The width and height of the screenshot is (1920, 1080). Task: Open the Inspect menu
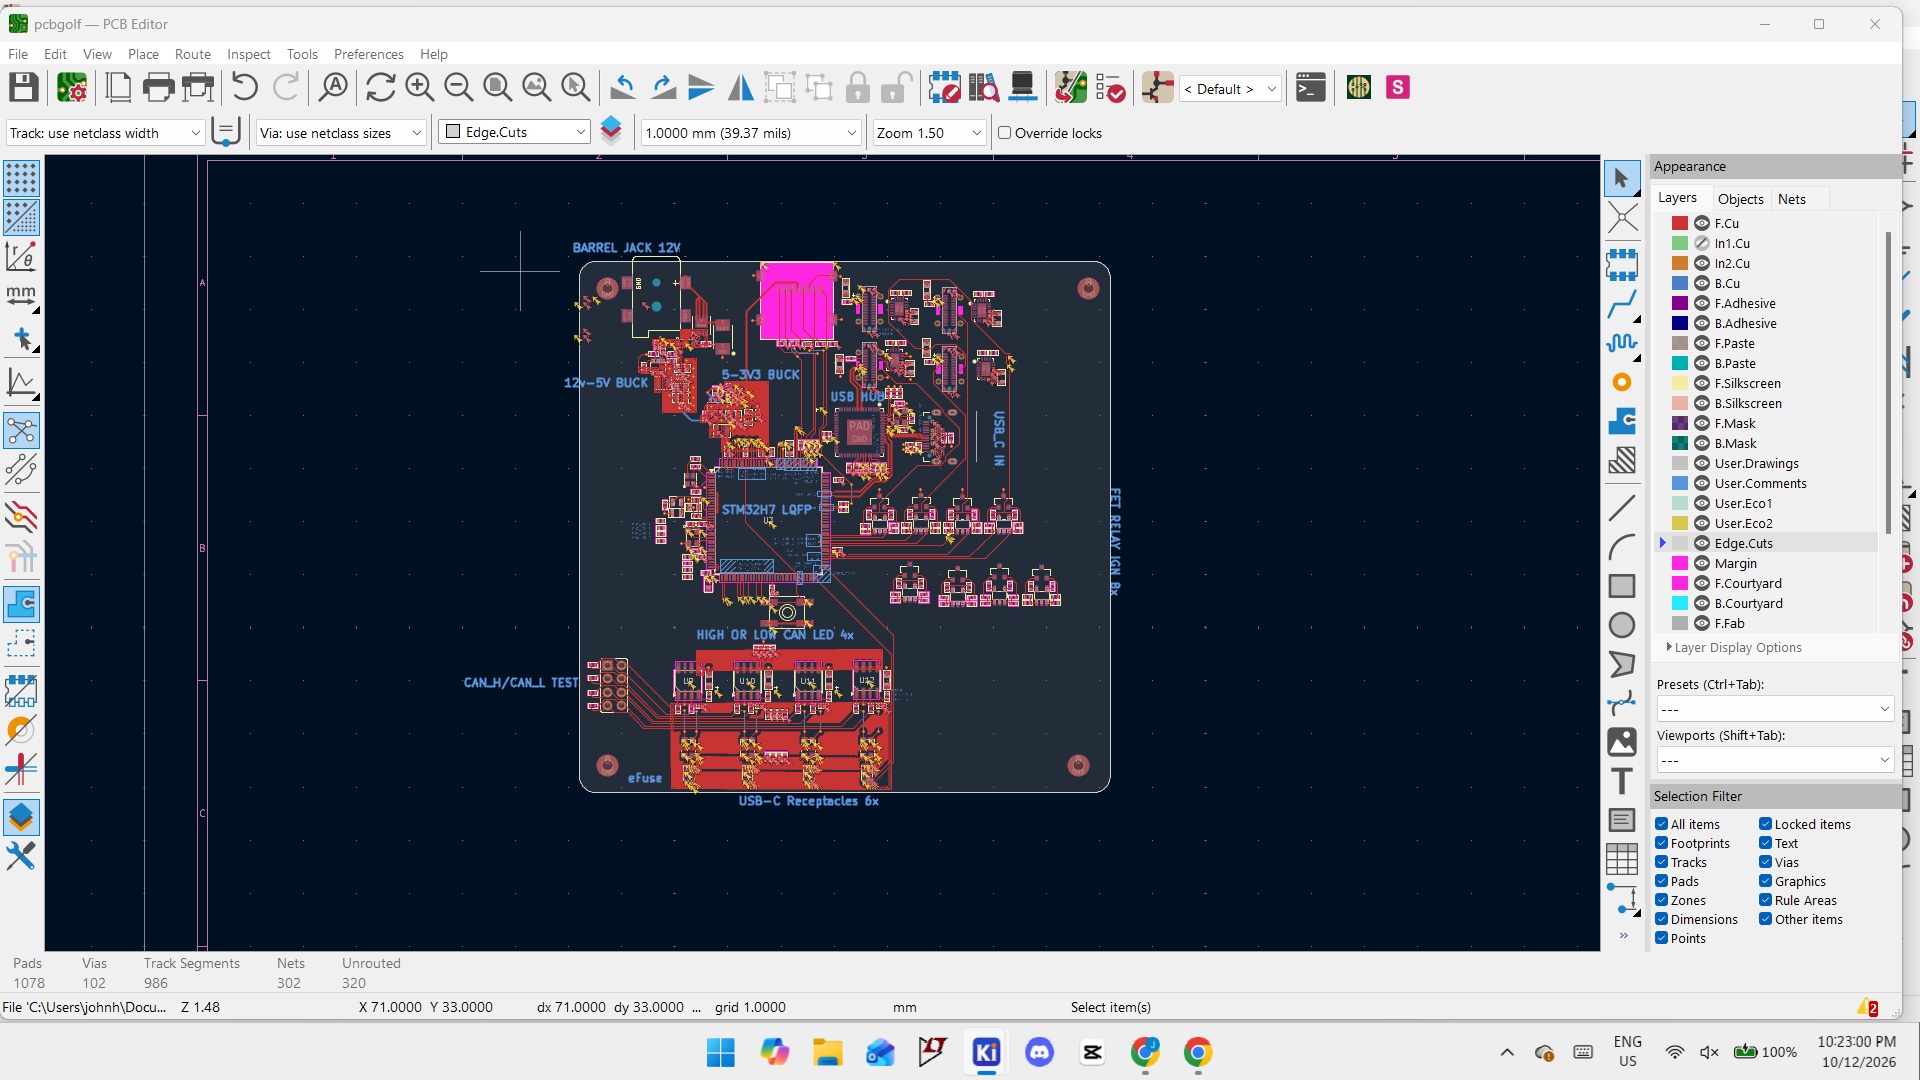[x=249, y=54]
